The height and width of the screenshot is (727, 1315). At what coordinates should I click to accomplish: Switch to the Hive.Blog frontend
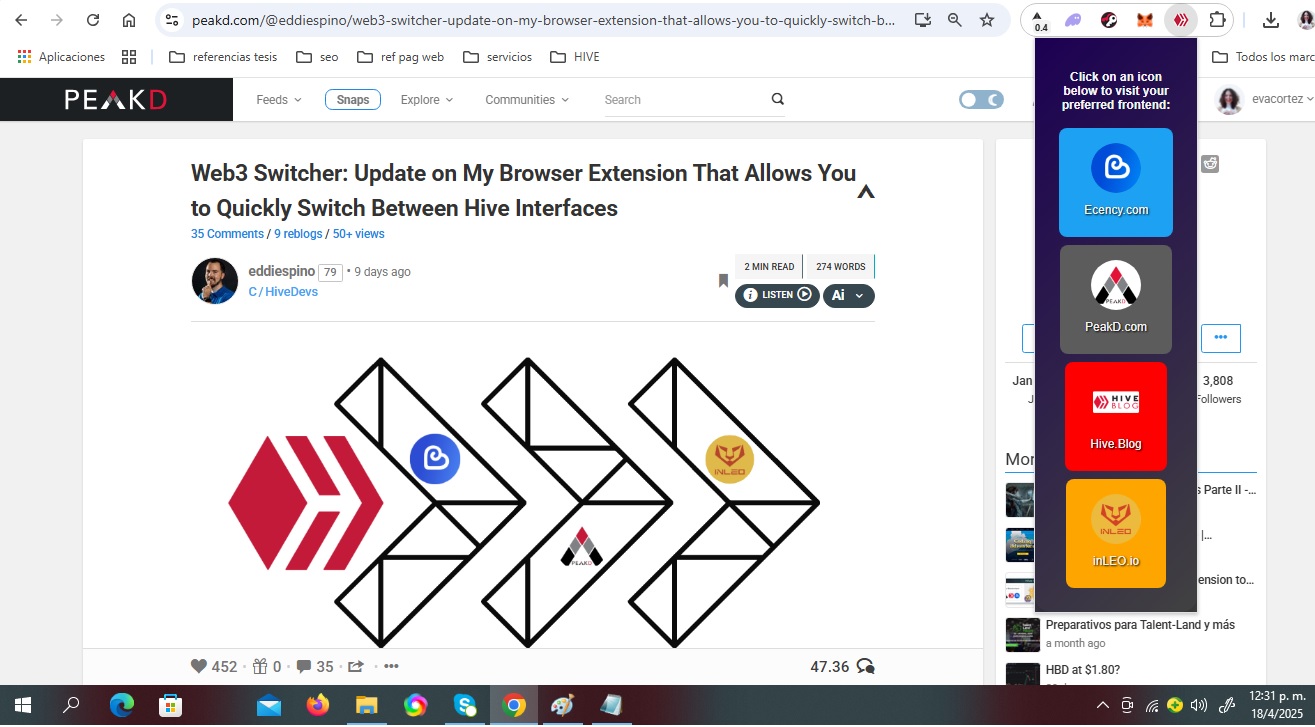tap(1116, 416)
